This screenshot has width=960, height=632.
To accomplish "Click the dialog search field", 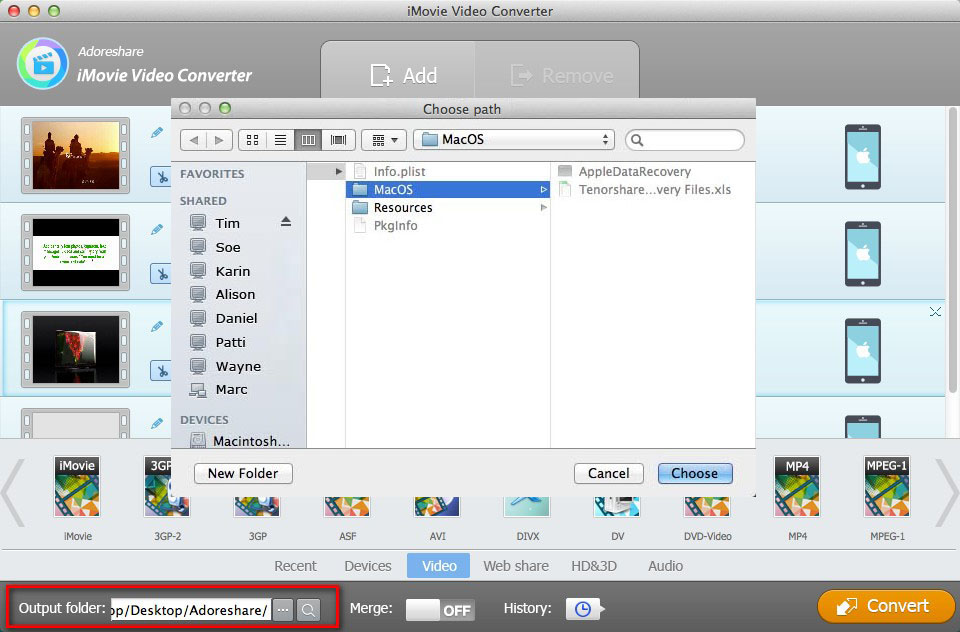I will pos(684,140).
